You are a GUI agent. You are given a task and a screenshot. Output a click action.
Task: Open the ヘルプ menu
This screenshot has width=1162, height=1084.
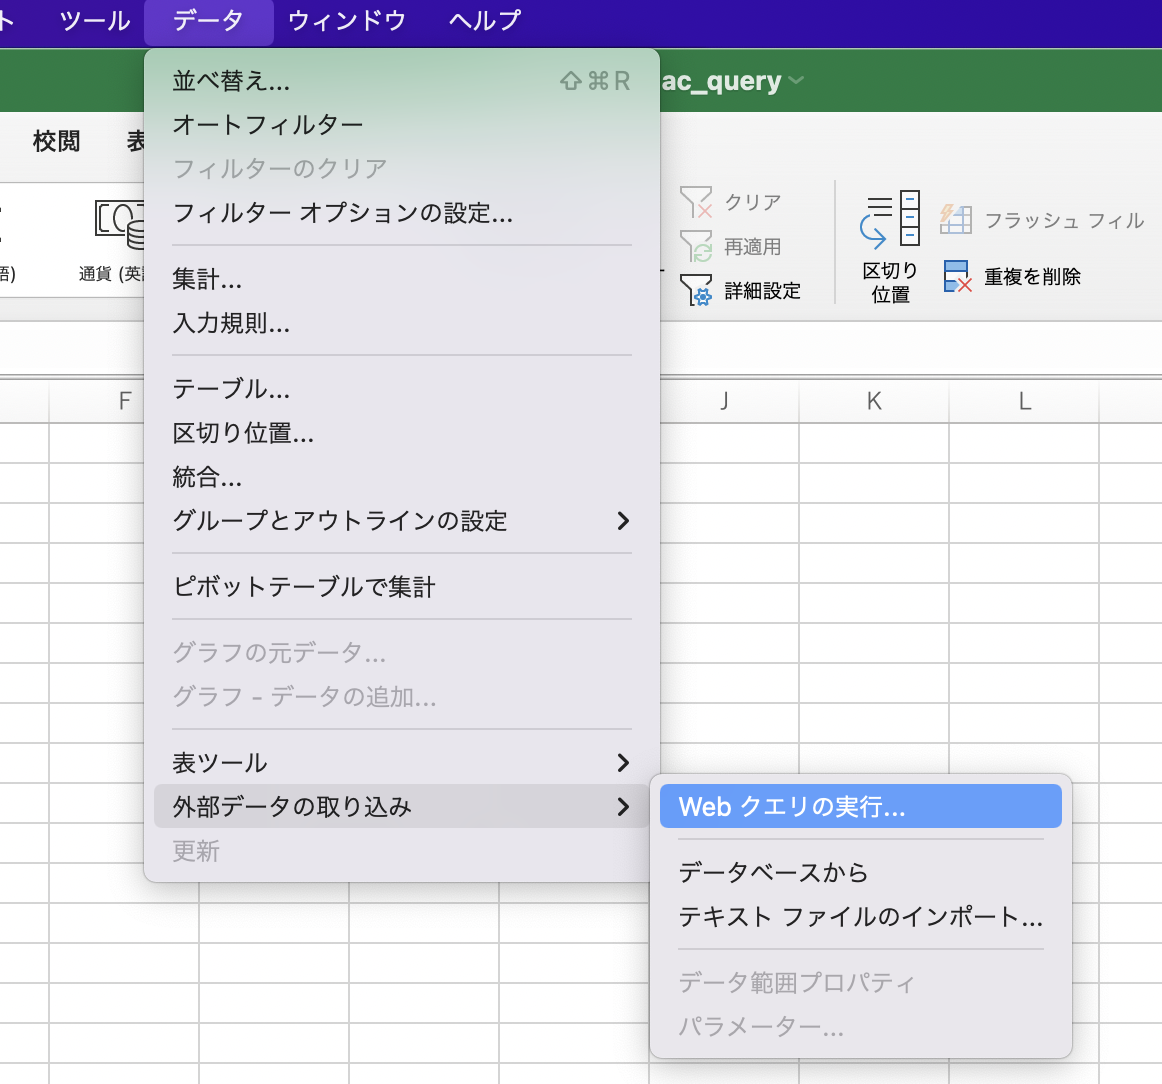[x=485, y=21]
